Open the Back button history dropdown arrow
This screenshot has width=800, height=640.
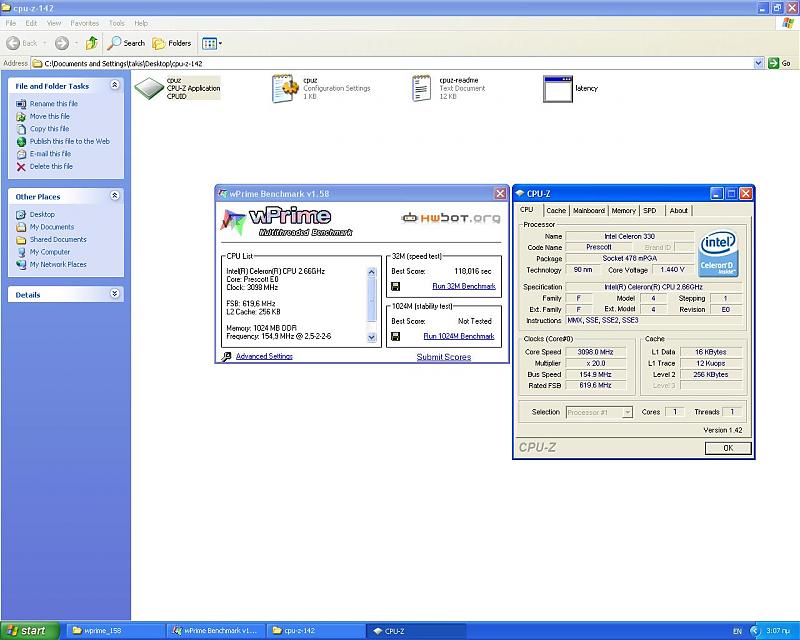[x=45, y=43]
